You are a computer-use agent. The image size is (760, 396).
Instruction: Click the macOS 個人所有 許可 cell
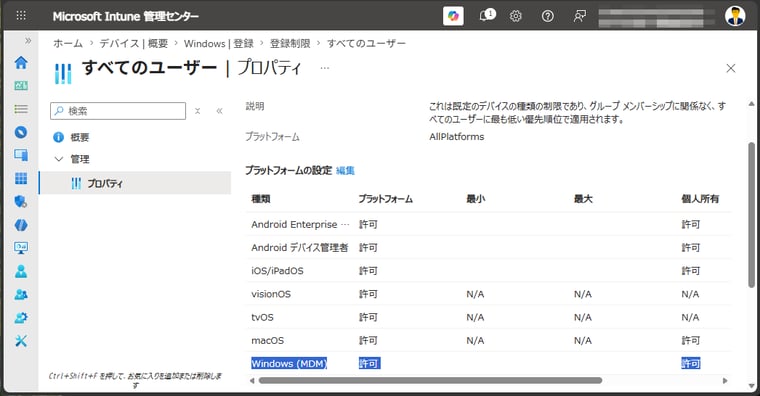(690, 341)
